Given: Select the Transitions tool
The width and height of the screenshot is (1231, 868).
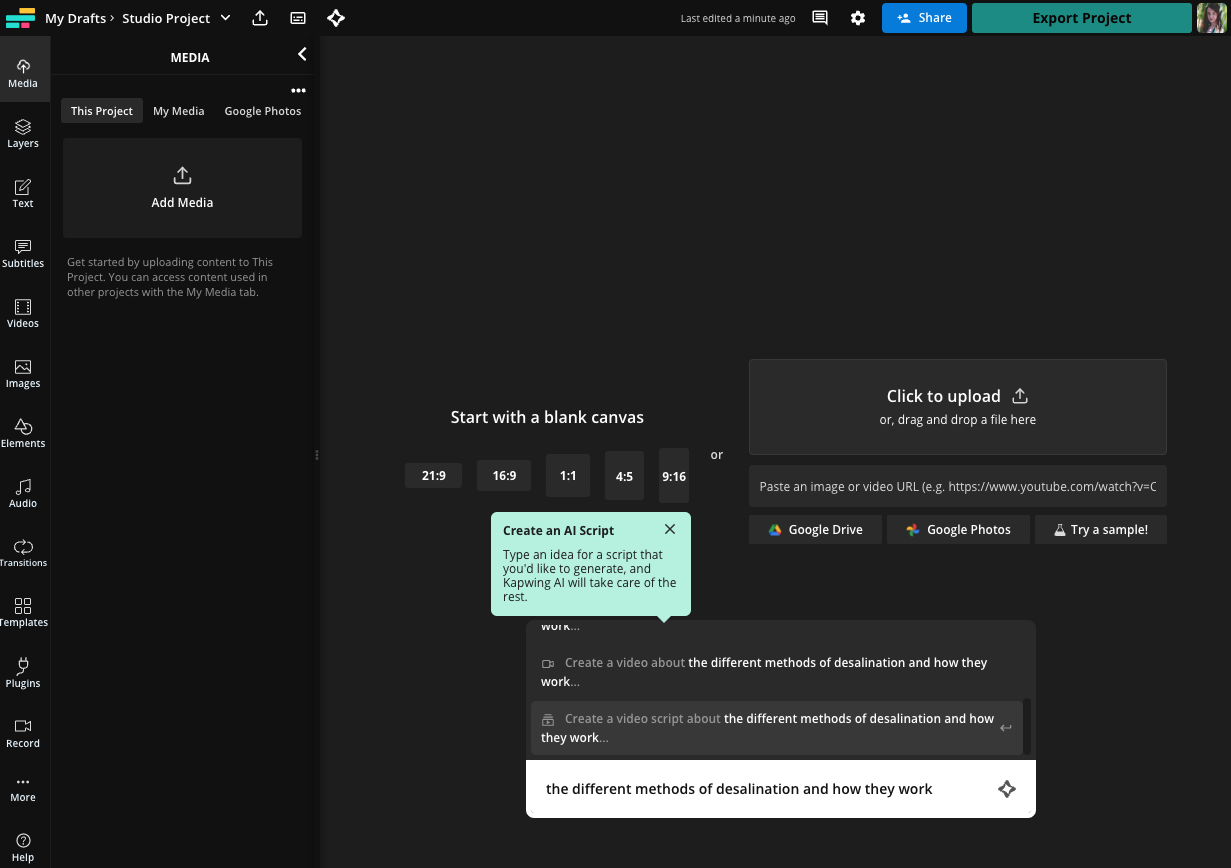Looking at the screenshot, I should pos(23,554).
